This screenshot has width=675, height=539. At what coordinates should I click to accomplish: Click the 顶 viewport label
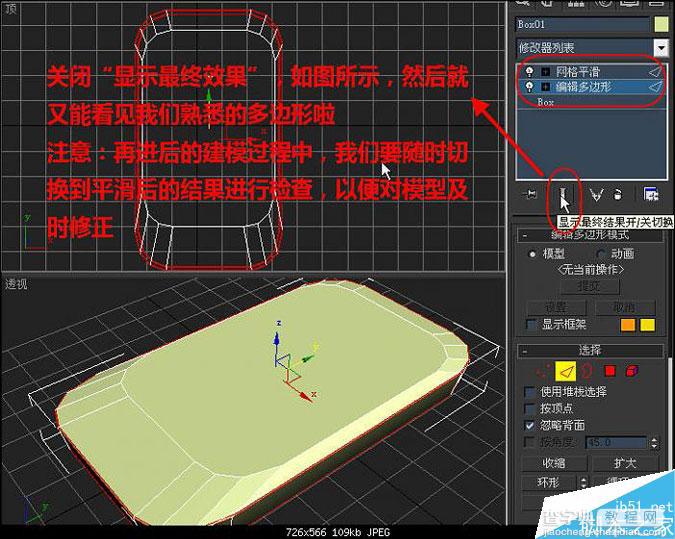(x=10, y=9)
